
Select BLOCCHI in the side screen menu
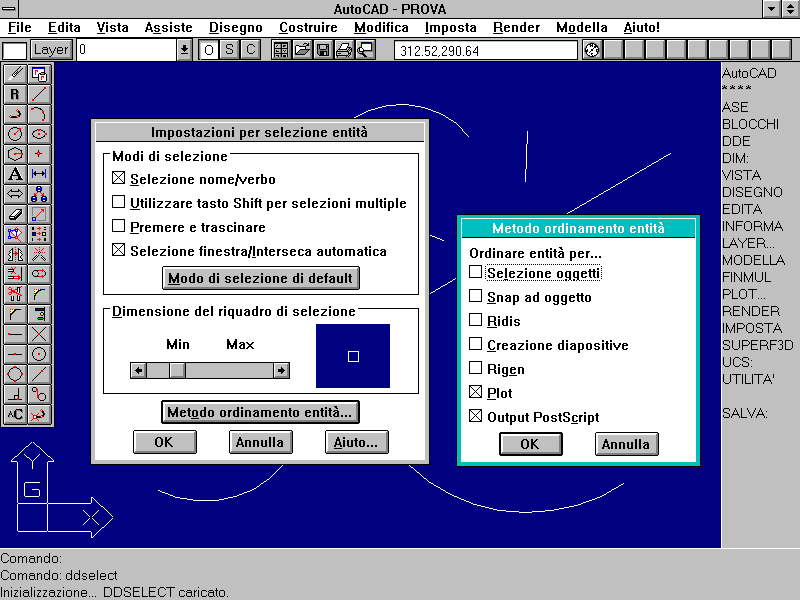tap(750, 124)
